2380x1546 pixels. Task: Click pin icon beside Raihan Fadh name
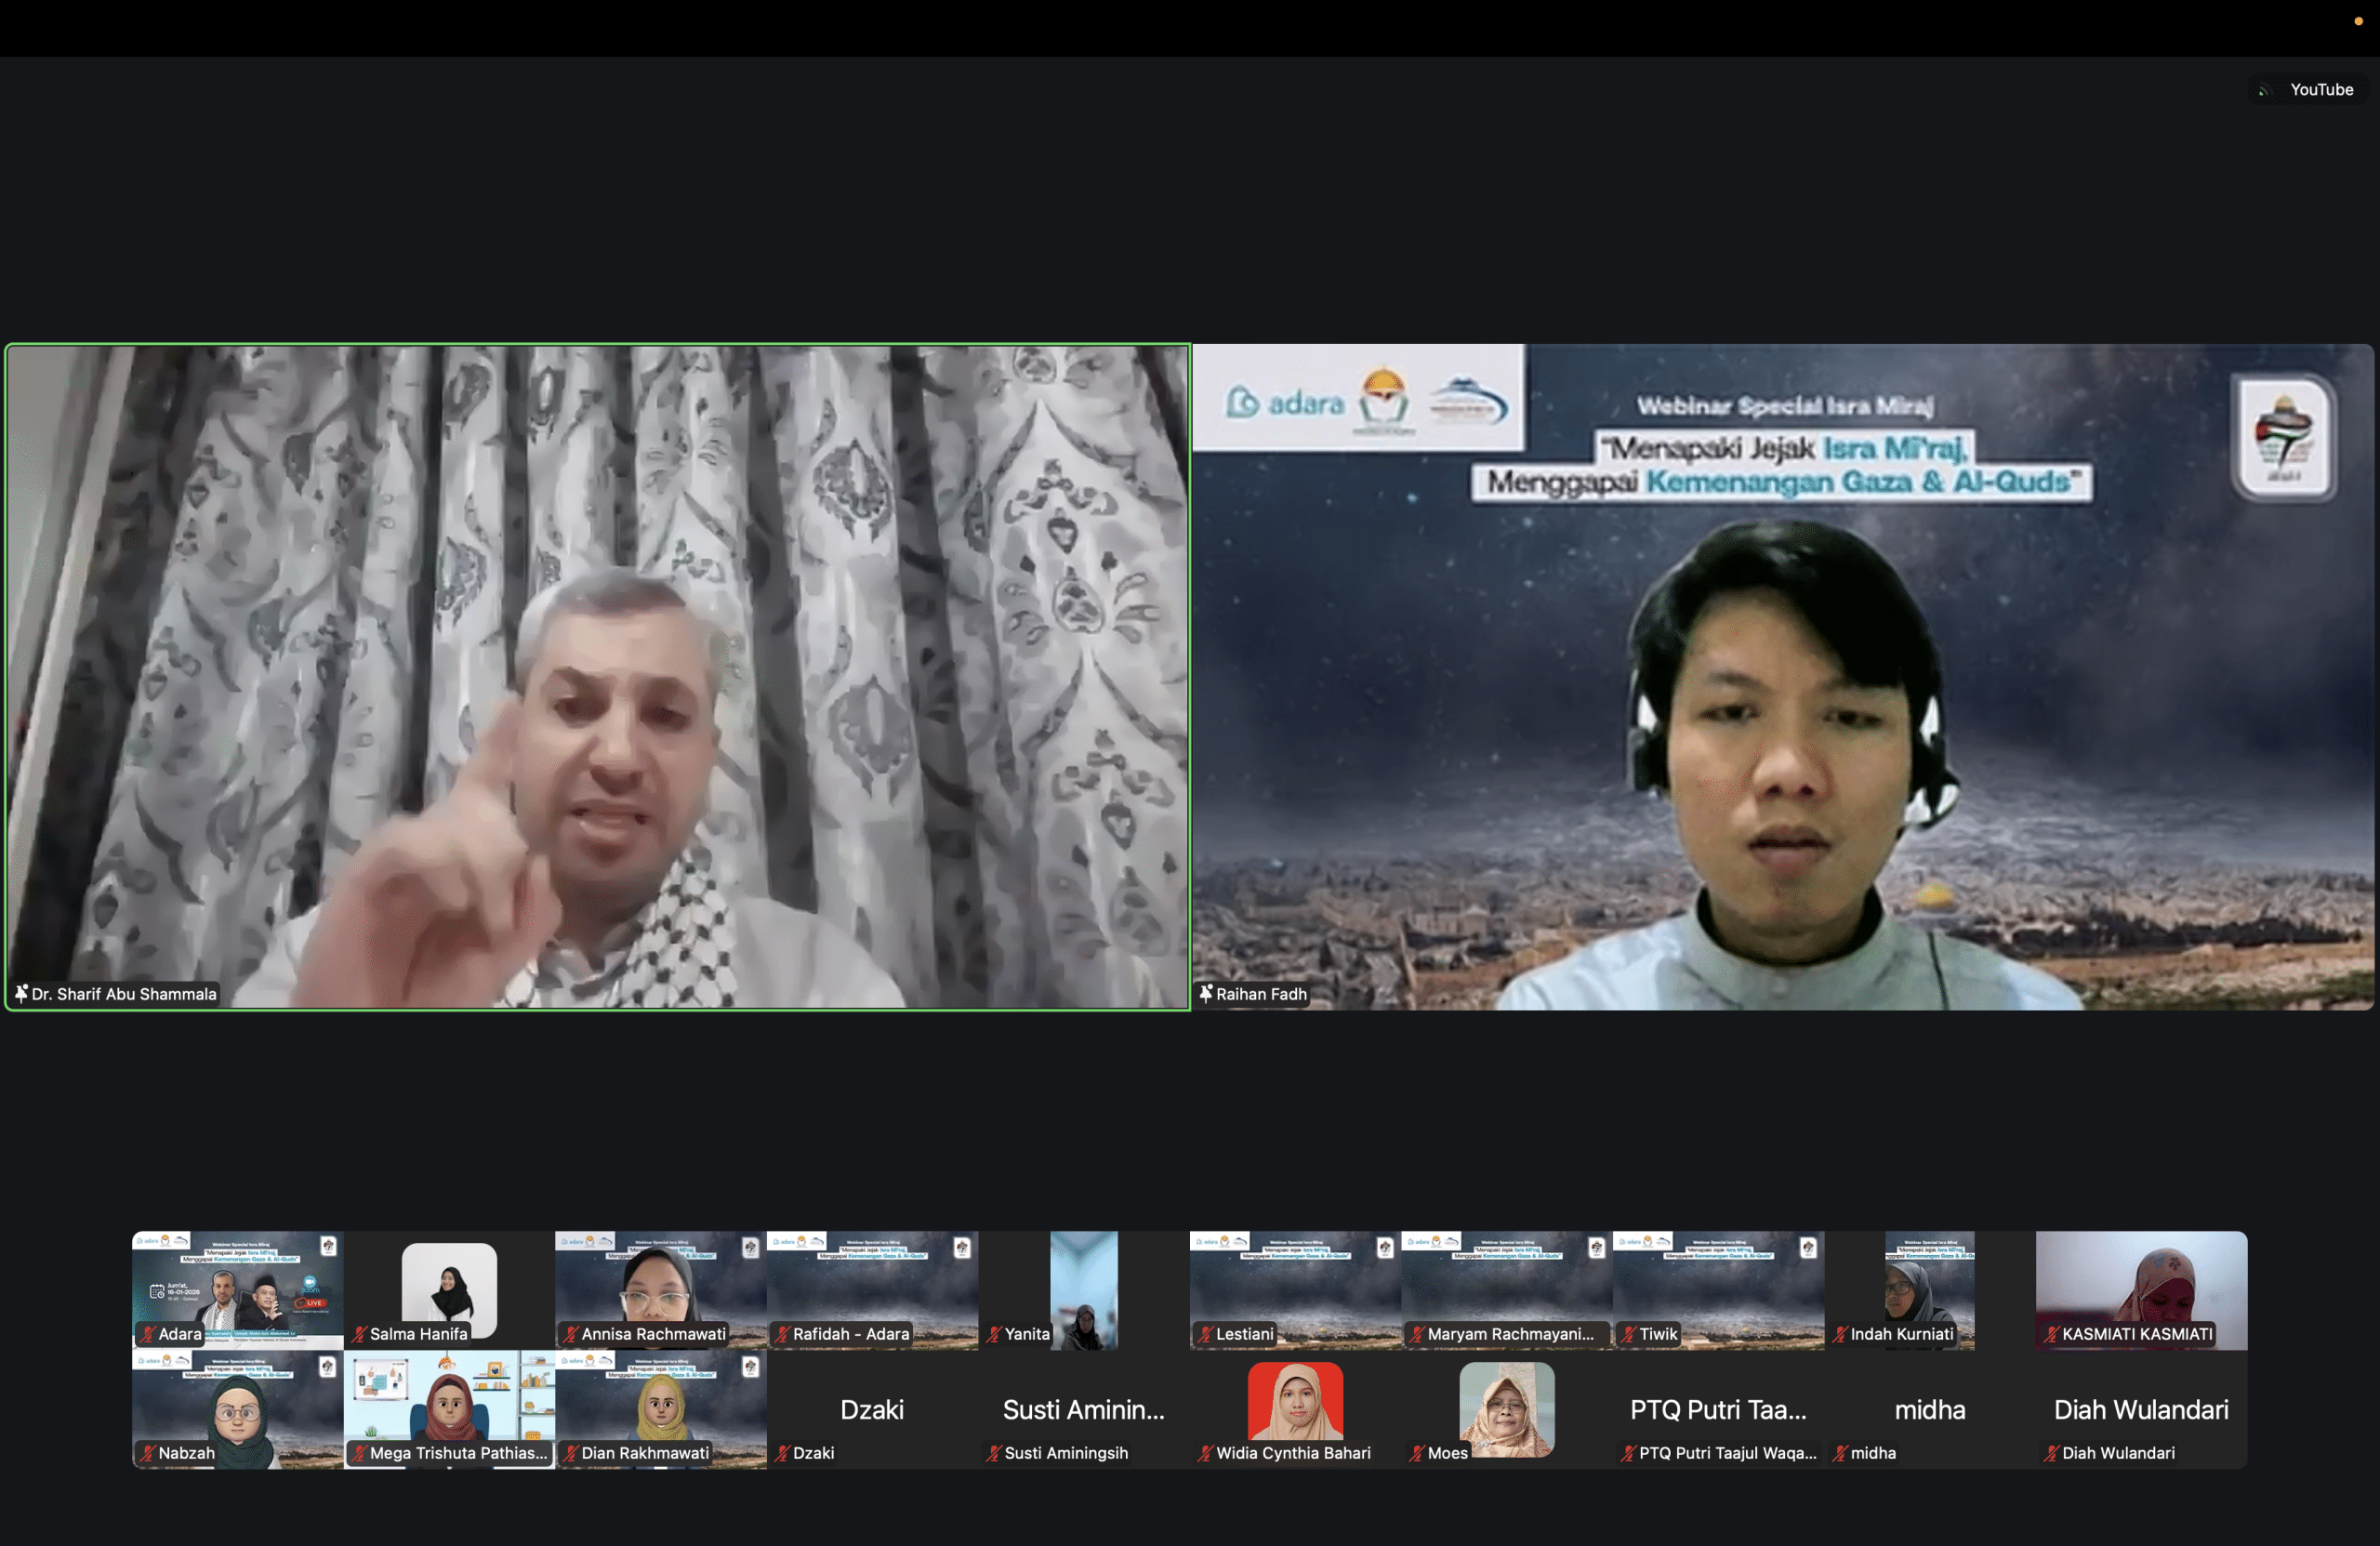[1205, 993]
